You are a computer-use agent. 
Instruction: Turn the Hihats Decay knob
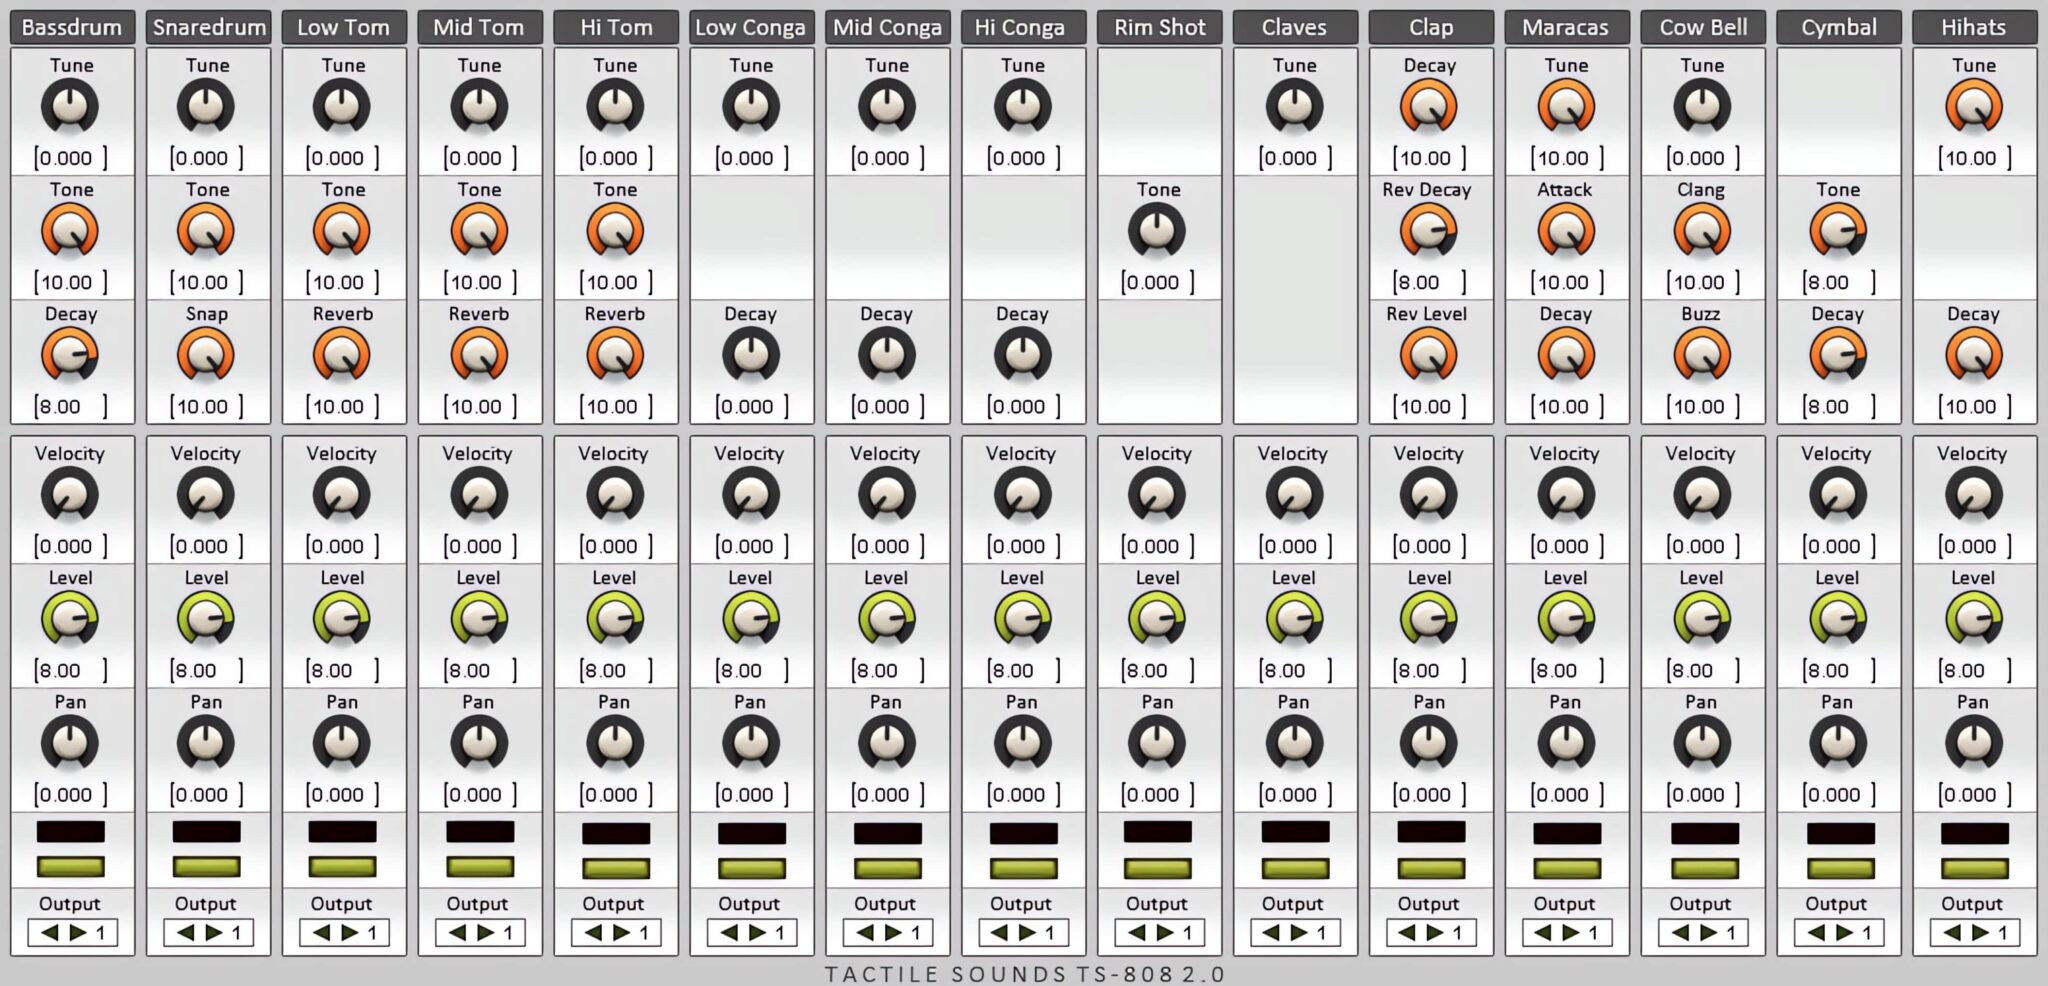[x=1973, y=354]
